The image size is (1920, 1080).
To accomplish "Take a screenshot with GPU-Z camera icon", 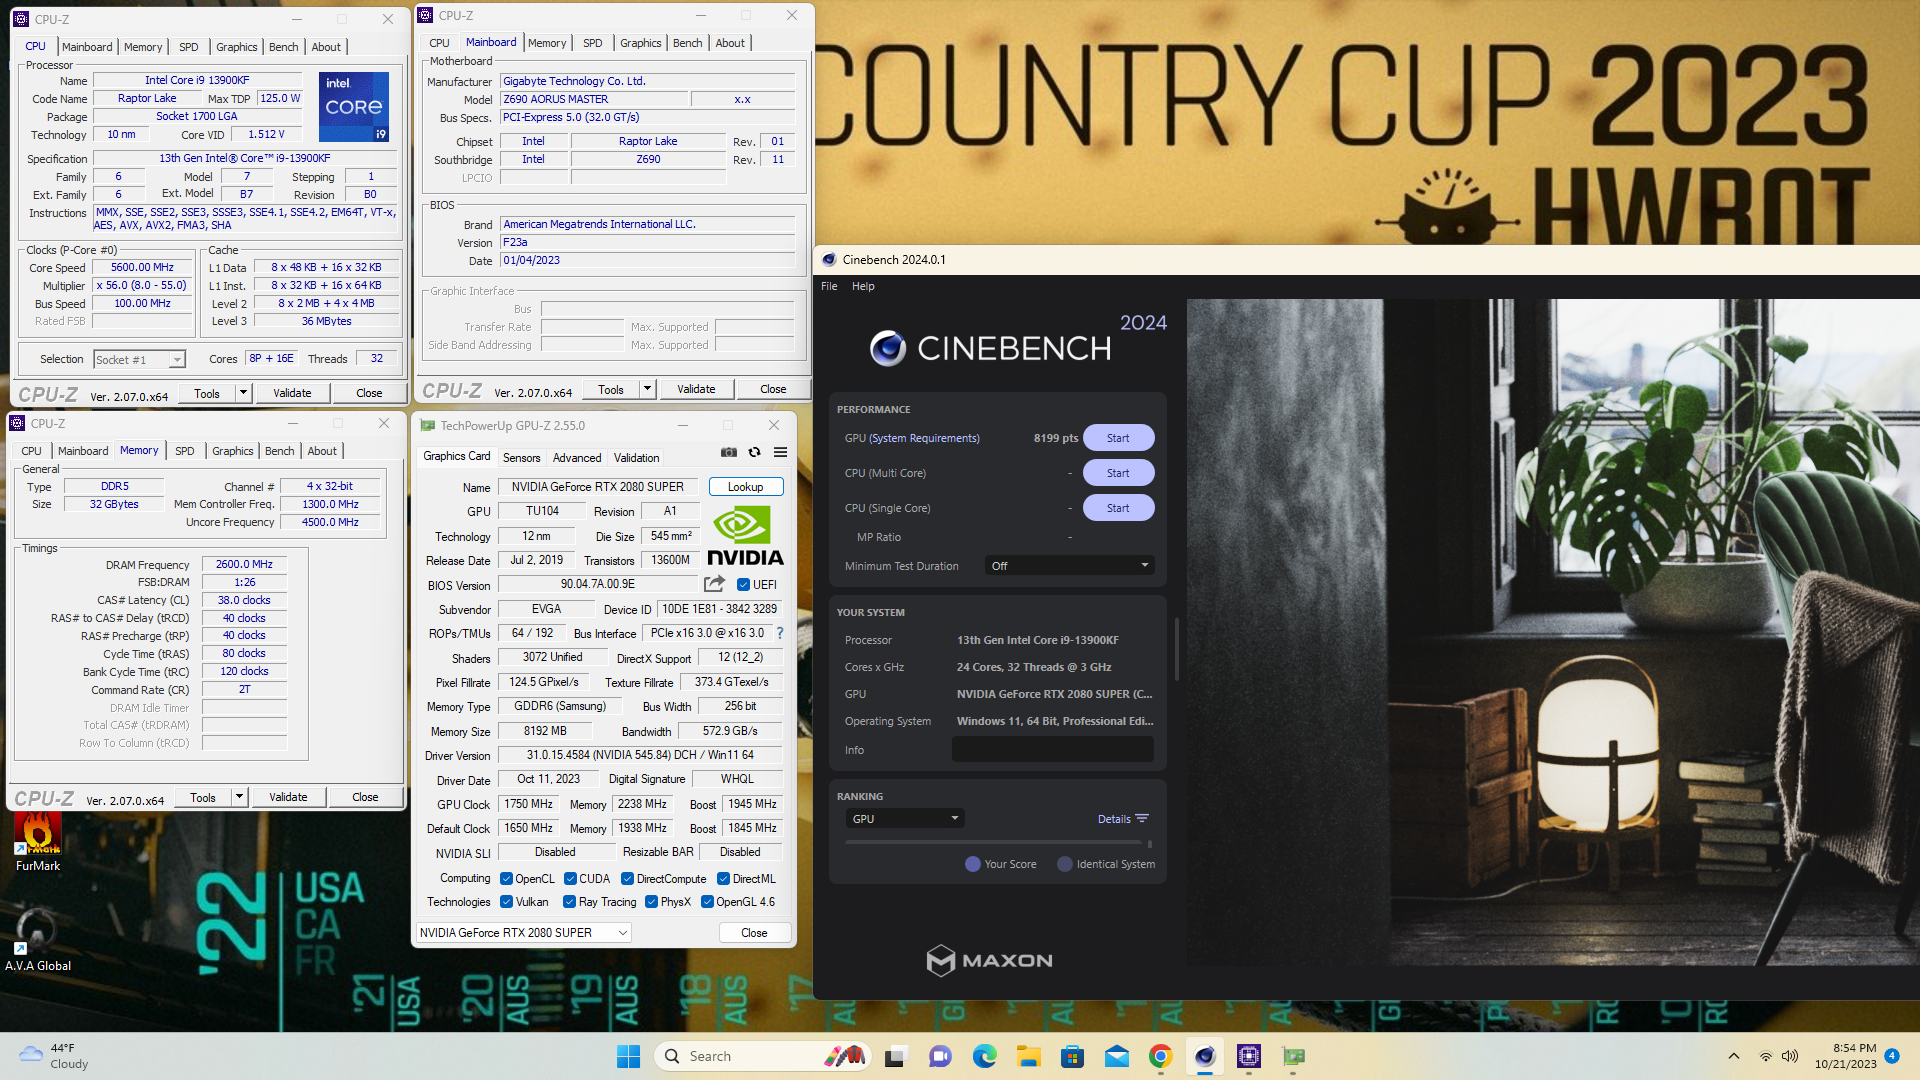I will click(x=729, y=453).
